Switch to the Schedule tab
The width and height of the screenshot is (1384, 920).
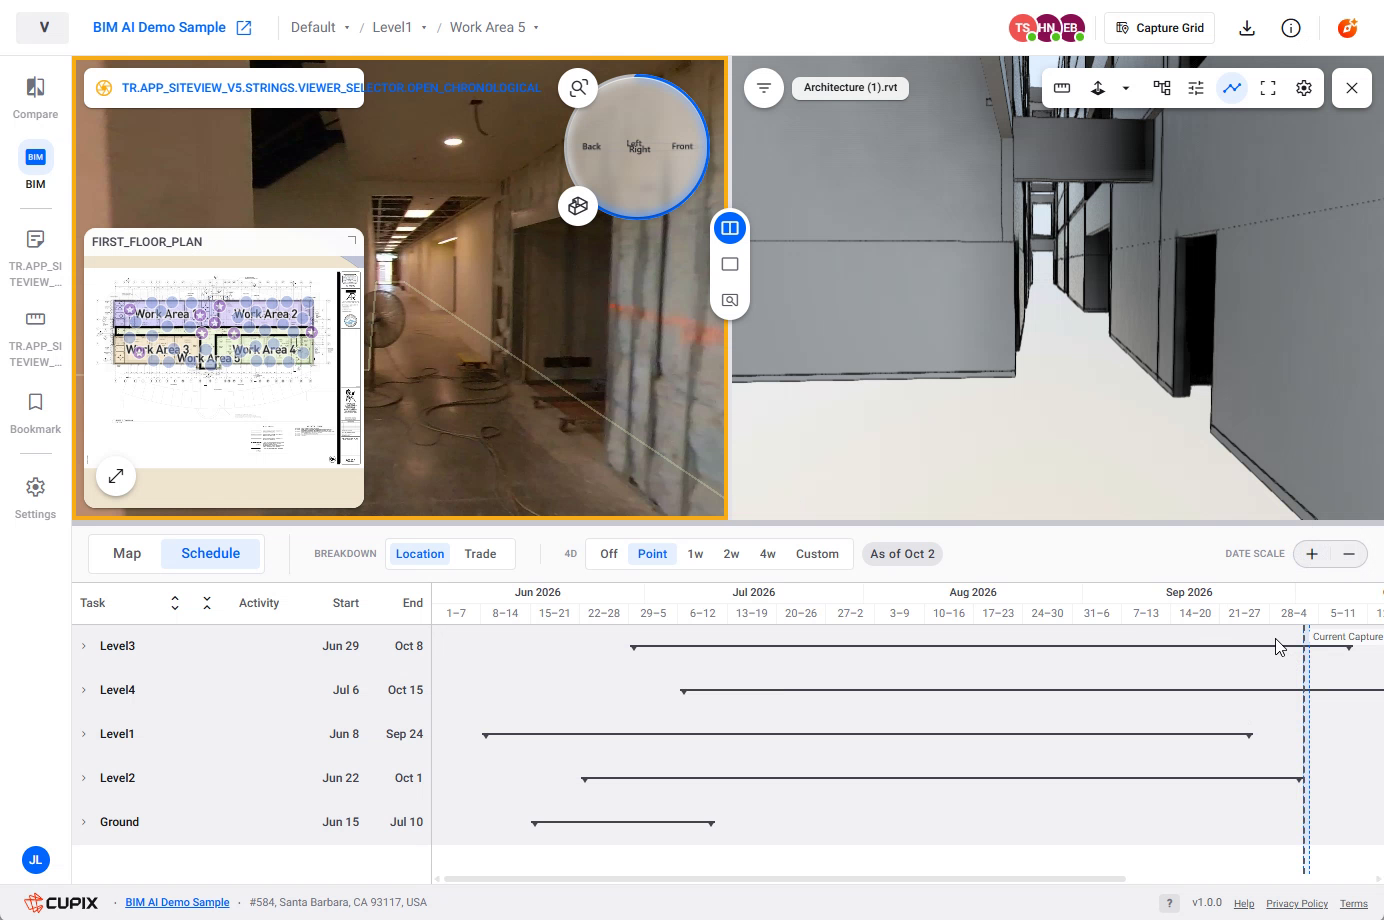(x=210, y=553)
